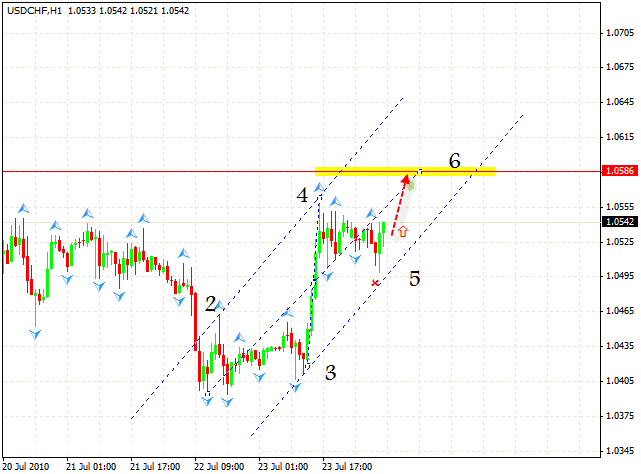
Task: Click price scale value 1.0345
Action: click(x=620, y=451)
